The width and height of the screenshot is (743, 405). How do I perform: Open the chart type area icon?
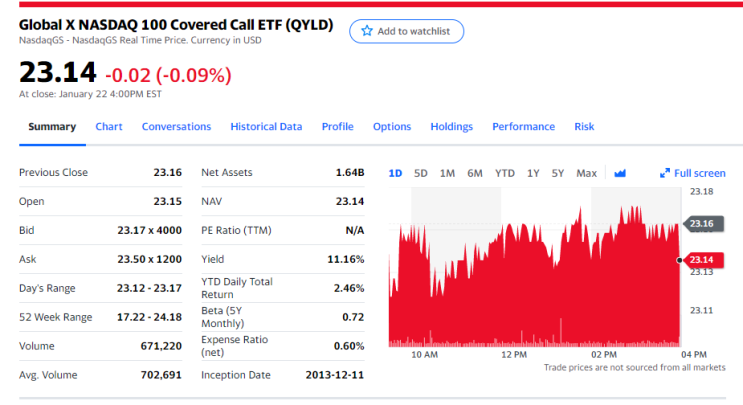620,173
